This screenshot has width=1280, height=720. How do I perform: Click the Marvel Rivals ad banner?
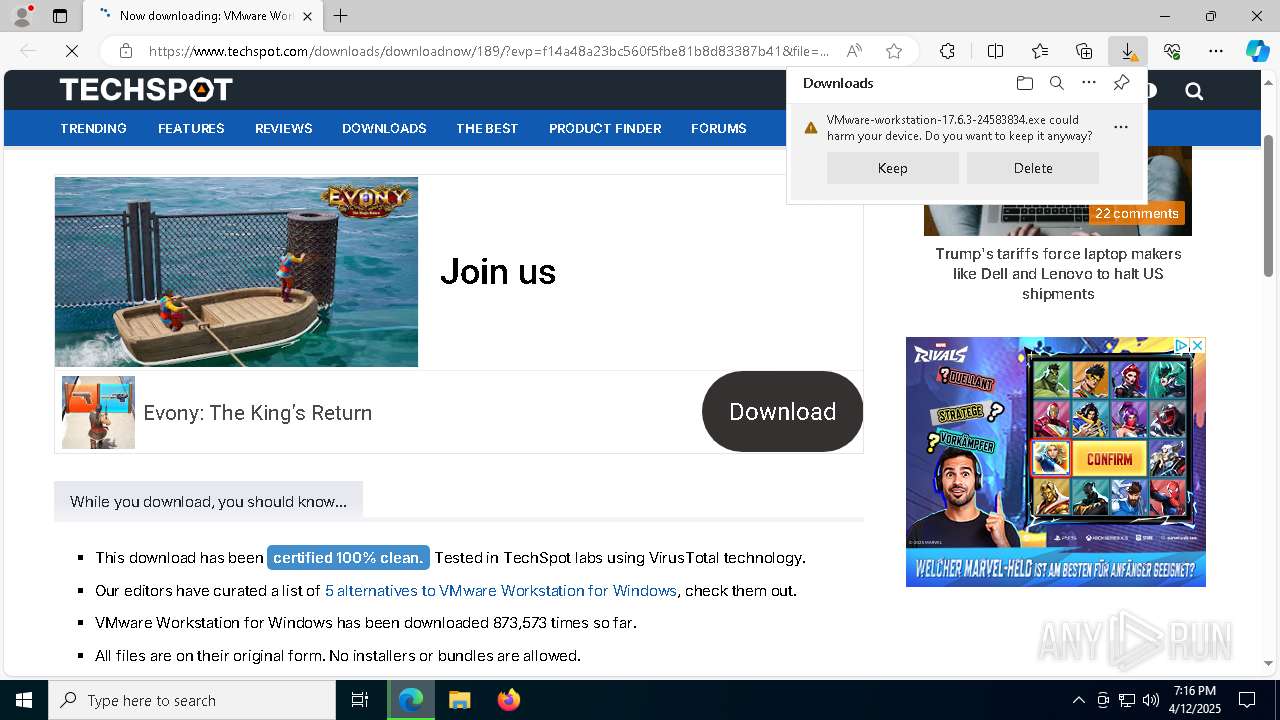point(1055,462)
